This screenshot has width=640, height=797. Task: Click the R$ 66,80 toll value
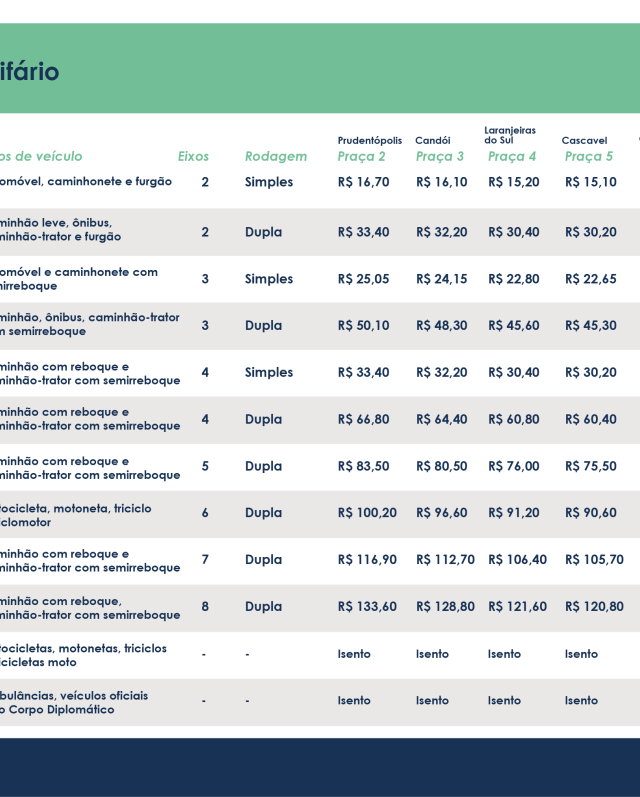[x=363, y=420]
